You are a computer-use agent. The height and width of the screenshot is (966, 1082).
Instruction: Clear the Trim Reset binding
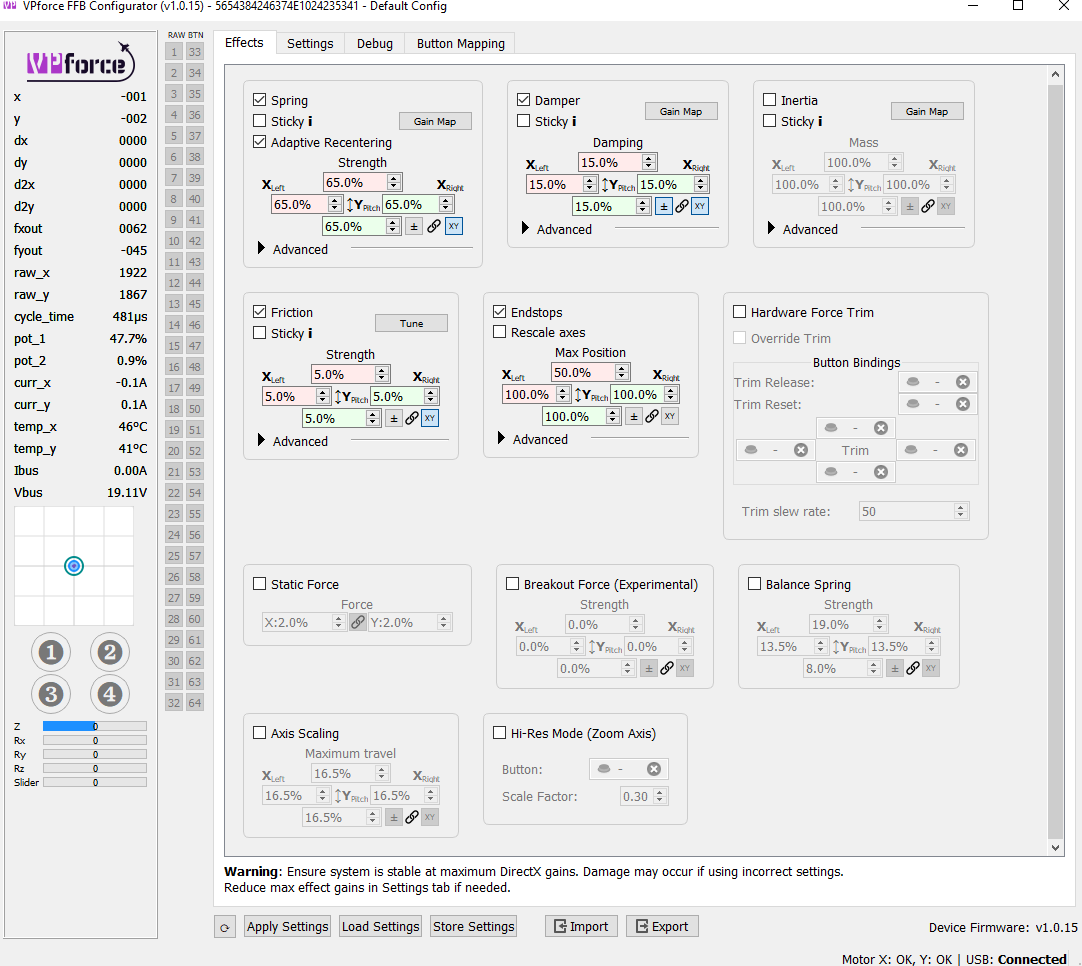tap(963, 404)
